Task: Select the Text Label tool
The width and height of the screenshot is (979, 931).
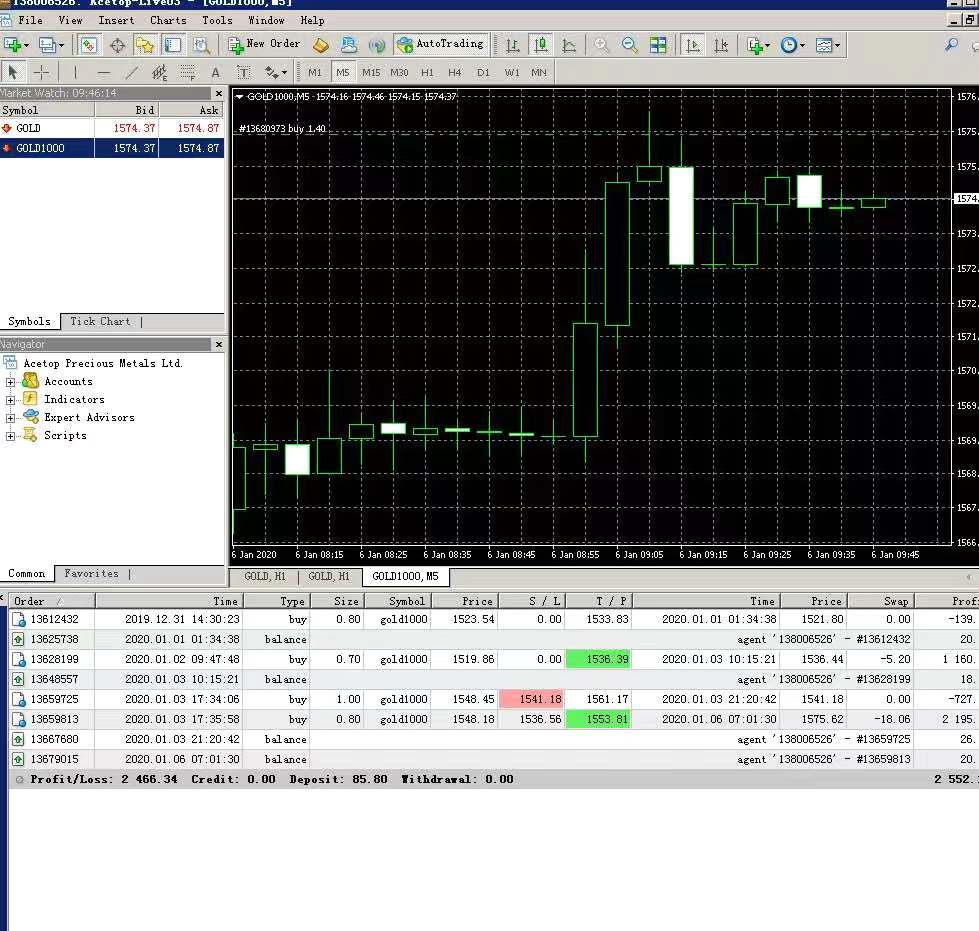Action: (244, 72)
